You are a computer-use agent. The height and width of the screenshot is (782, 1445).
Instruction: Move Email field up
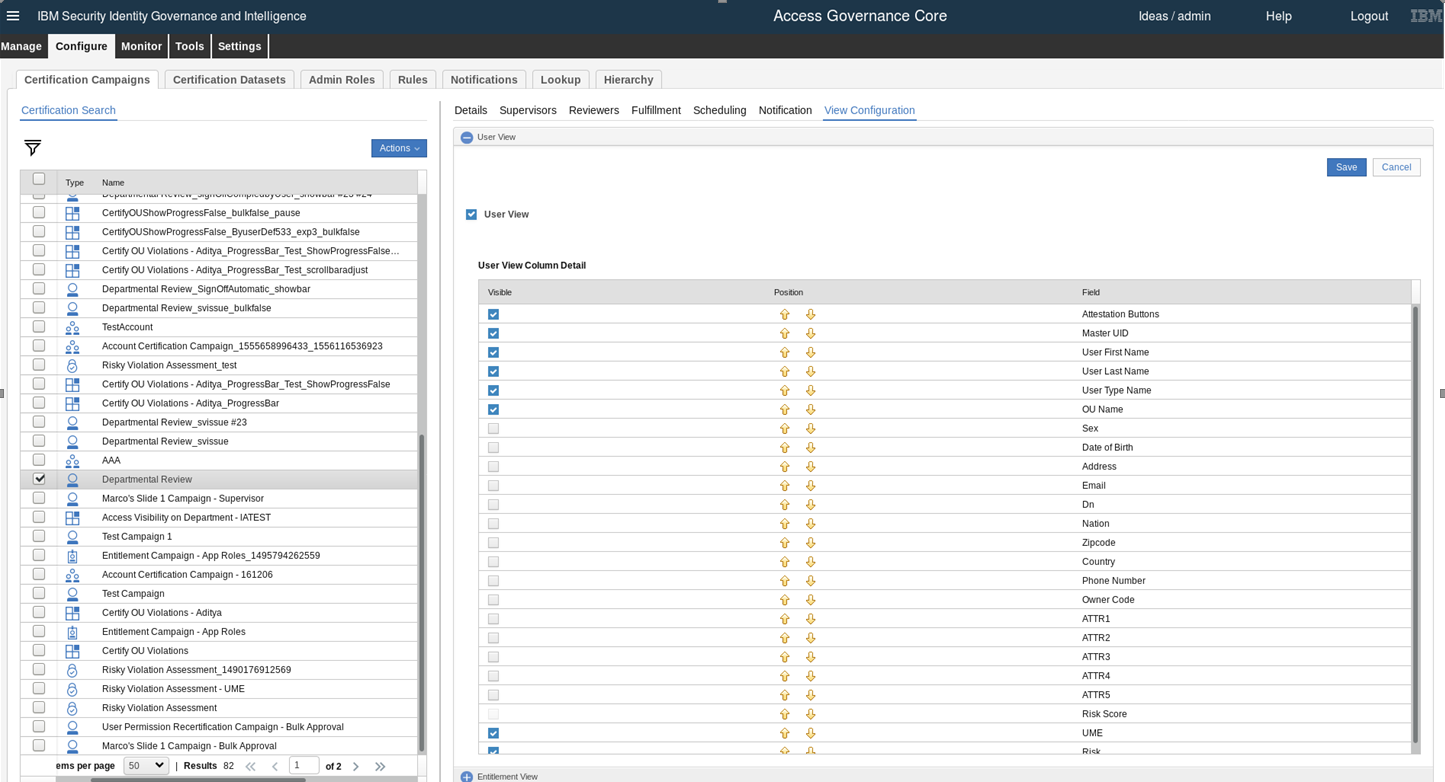tap(785, 485)
